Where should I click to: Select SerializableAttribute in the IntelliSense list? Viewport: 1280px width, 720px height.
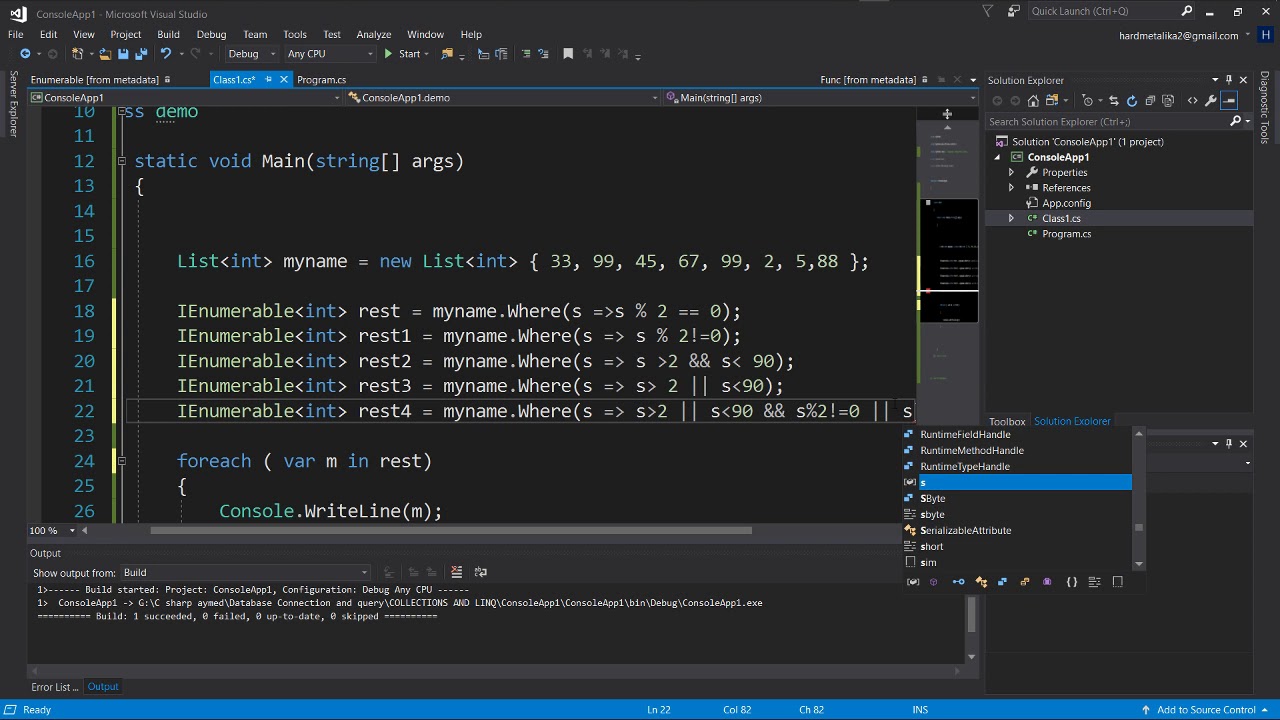coord(965,531)
